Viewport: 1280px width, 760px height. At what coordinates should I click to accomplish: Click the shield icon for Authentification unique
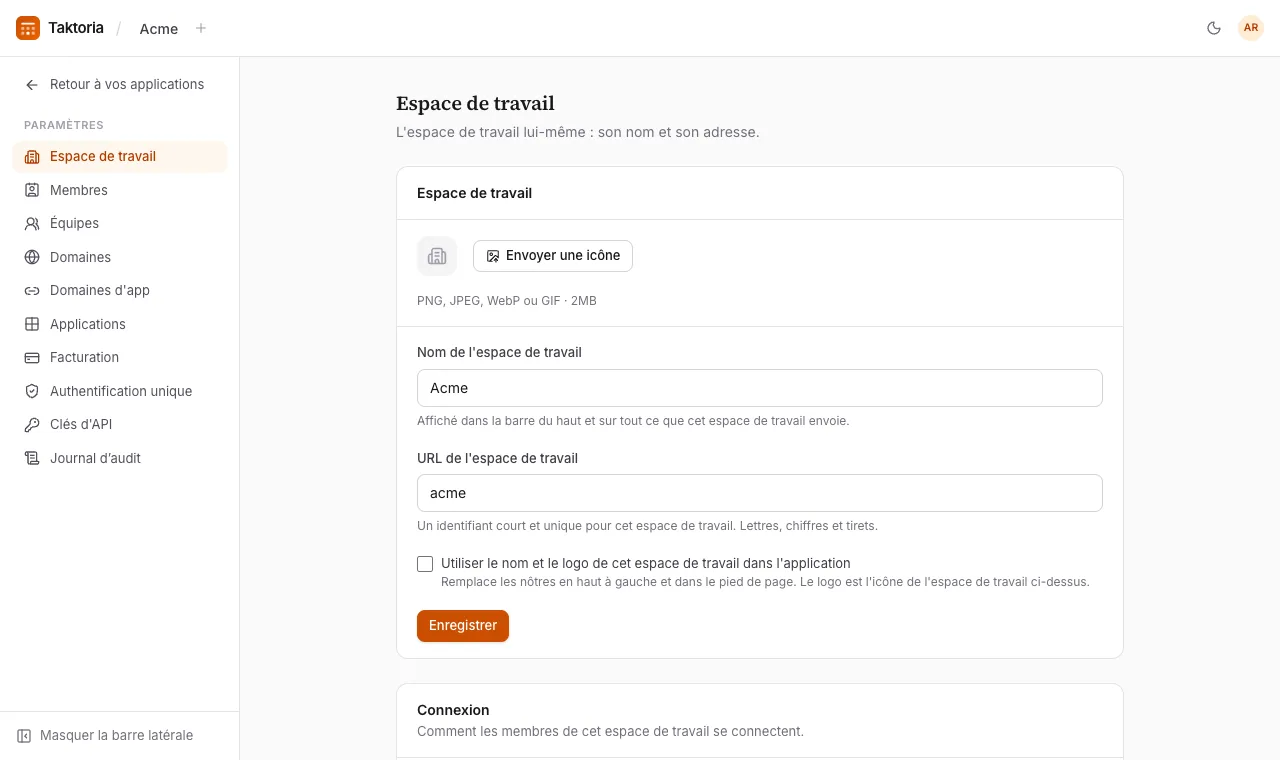pyautogui.click(x=32, y=391)
